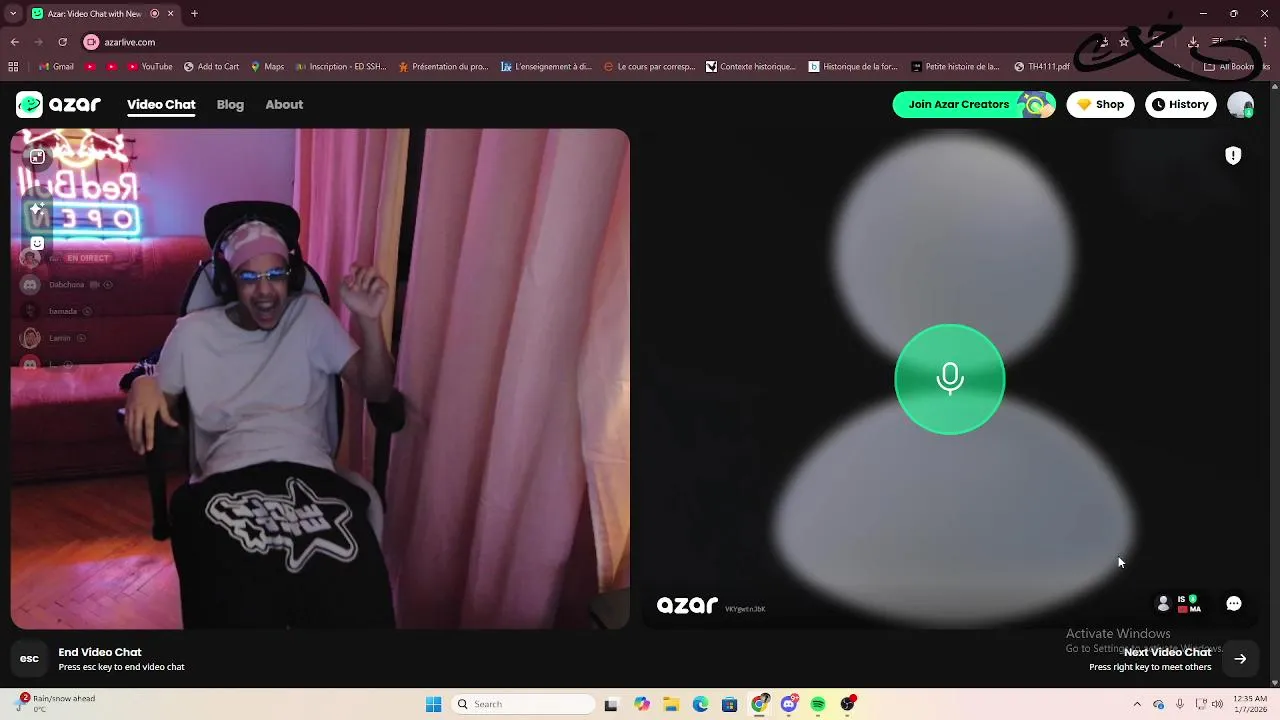Minimize the local video preview
Screen dimensions: 1280x720
pos(37,157)
